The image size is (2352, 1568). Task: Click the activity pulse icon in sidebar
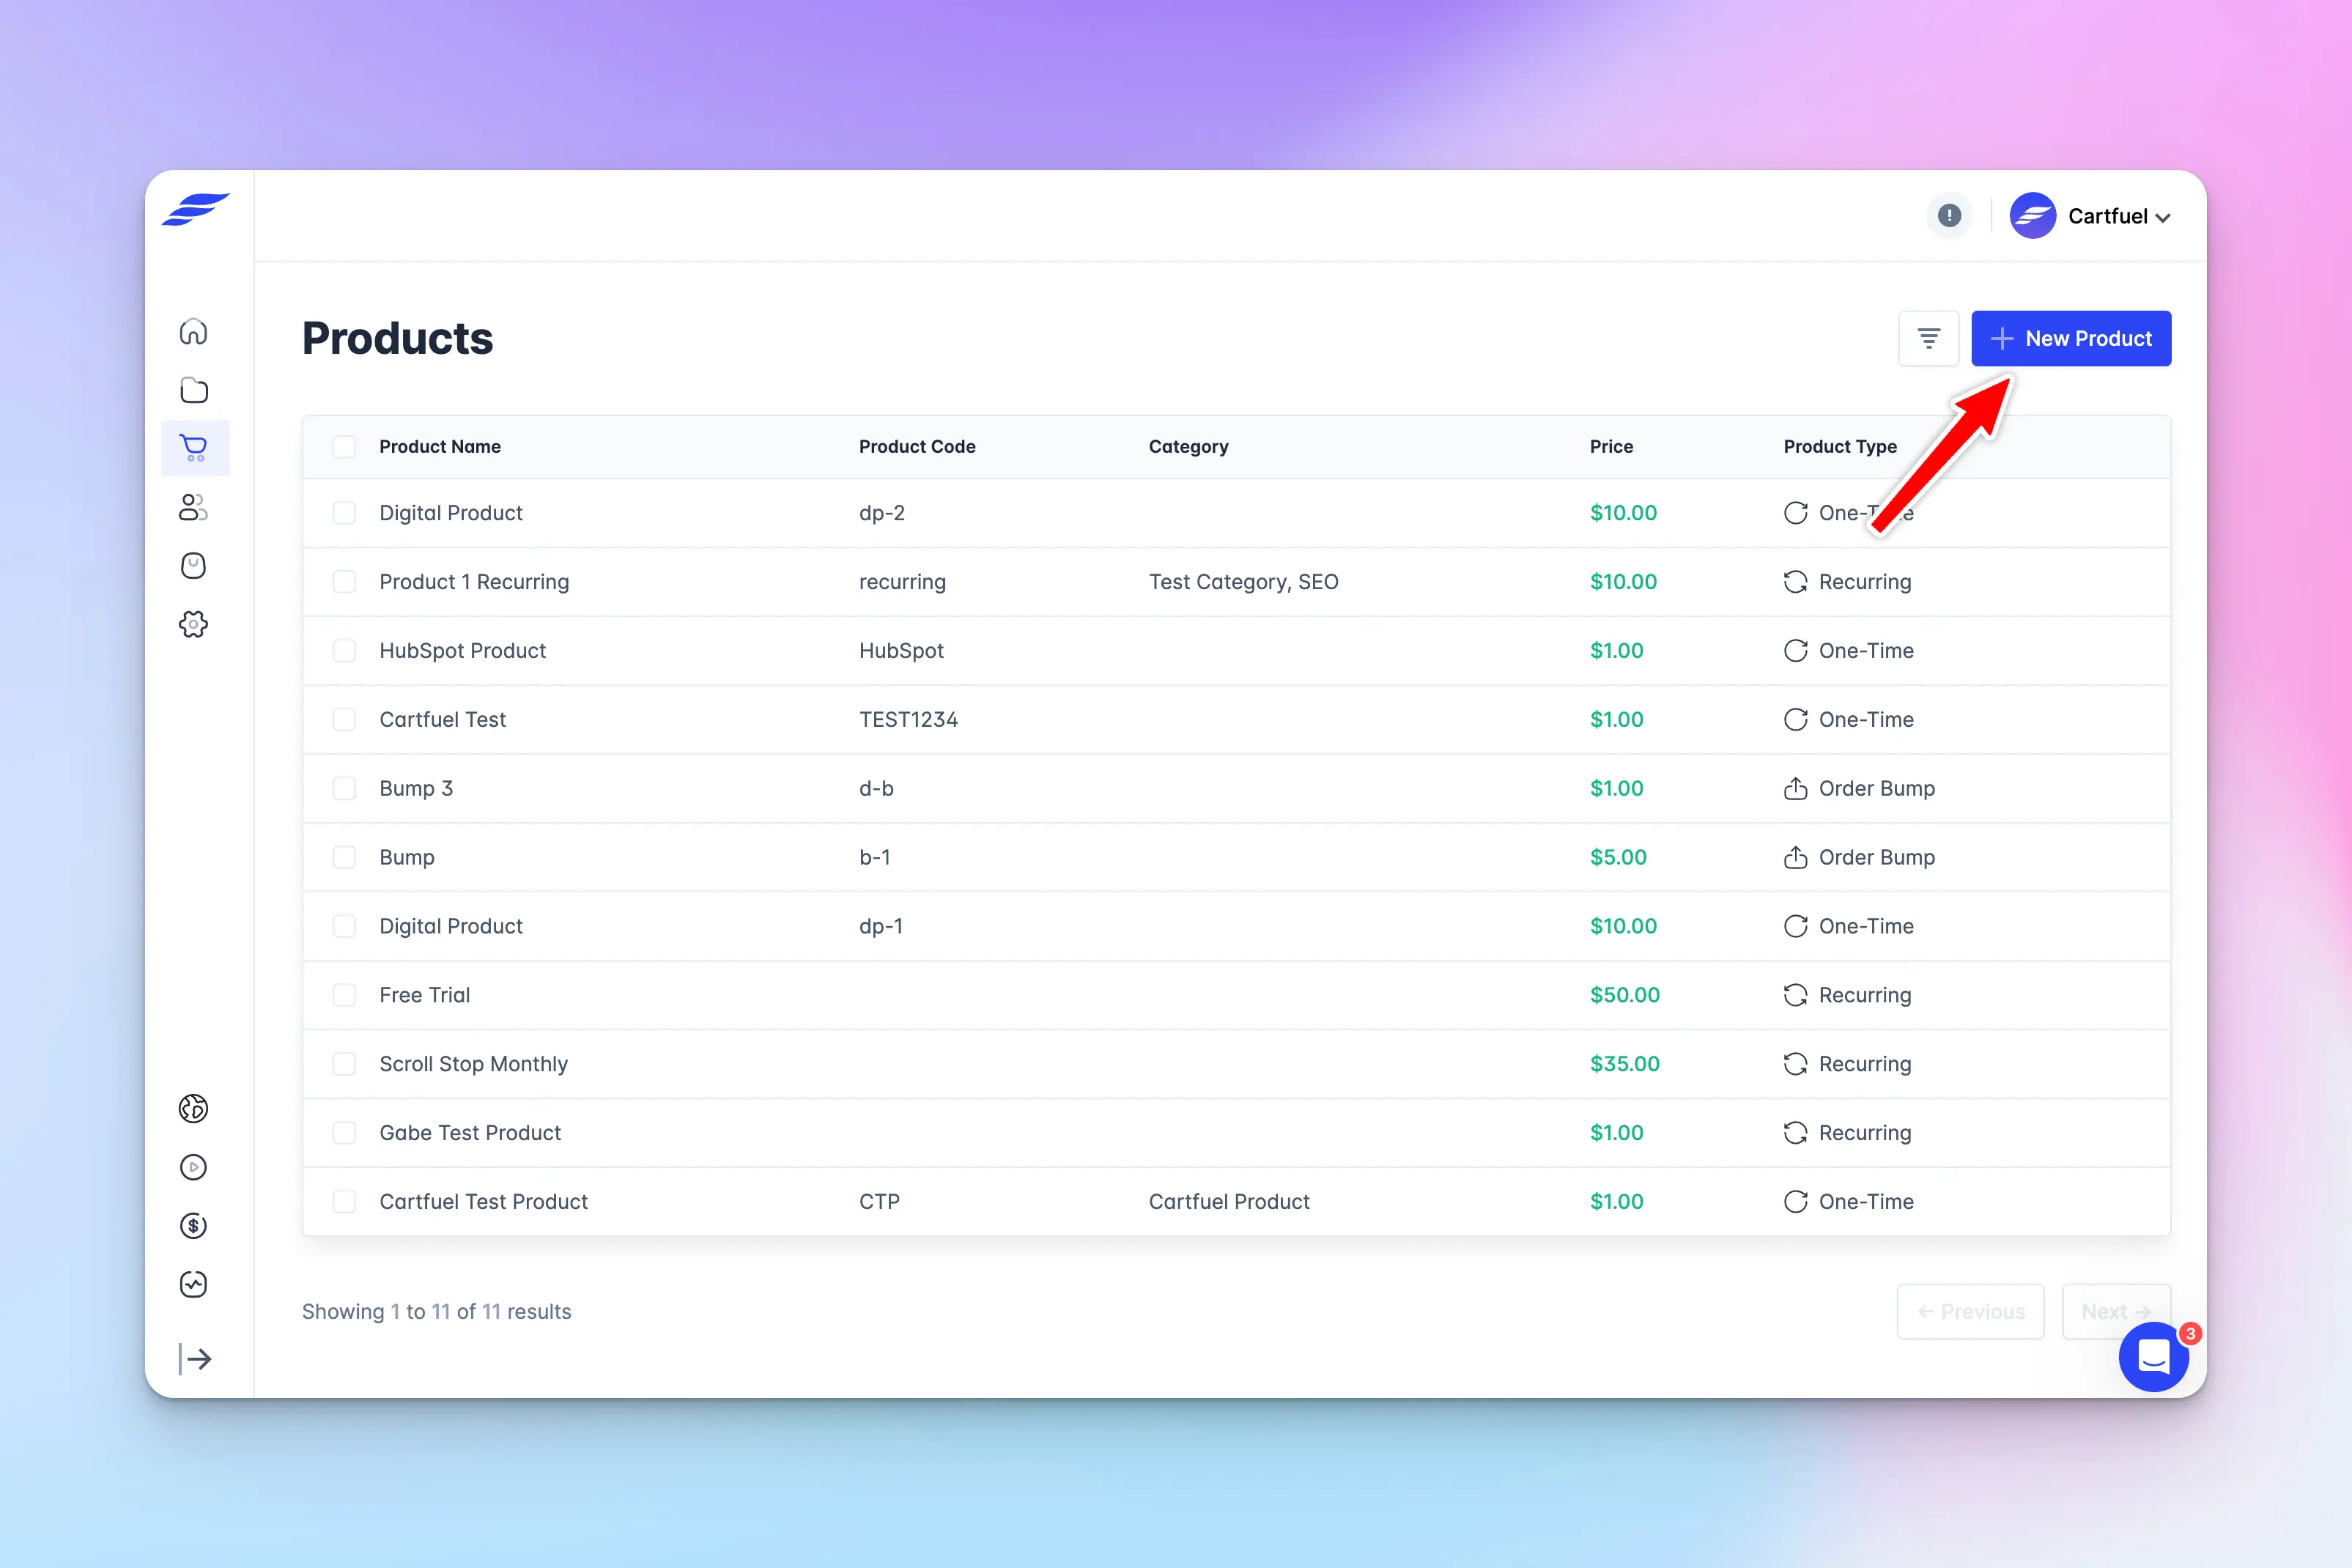(194, 1284)
